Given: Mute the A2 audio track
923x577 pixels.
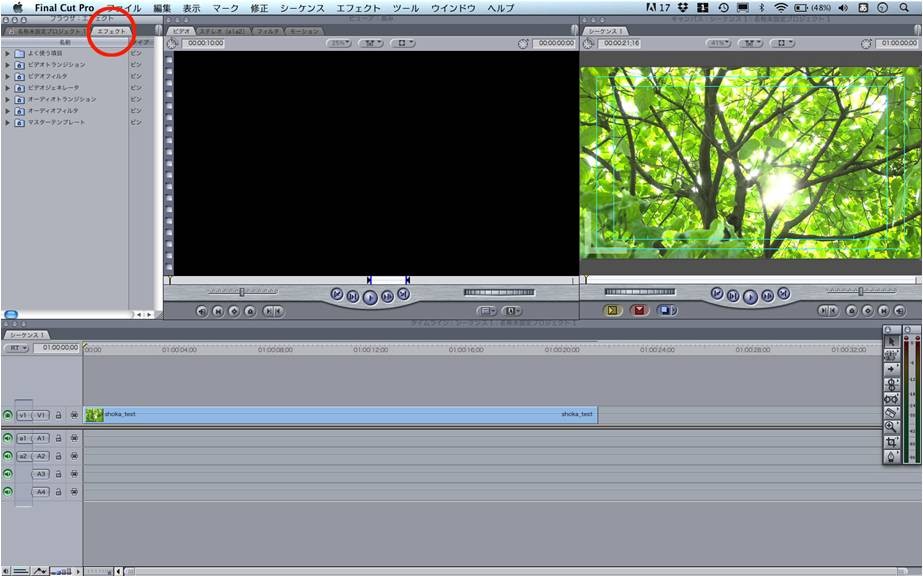Looking at the screenshot, I should tap(8, 456).
